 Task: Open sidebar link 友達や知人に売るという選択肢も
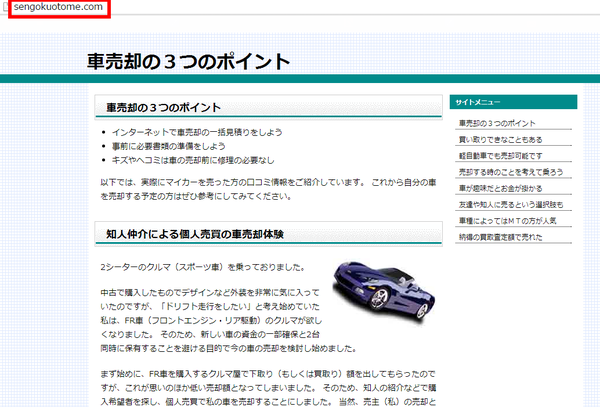(511, 205)
